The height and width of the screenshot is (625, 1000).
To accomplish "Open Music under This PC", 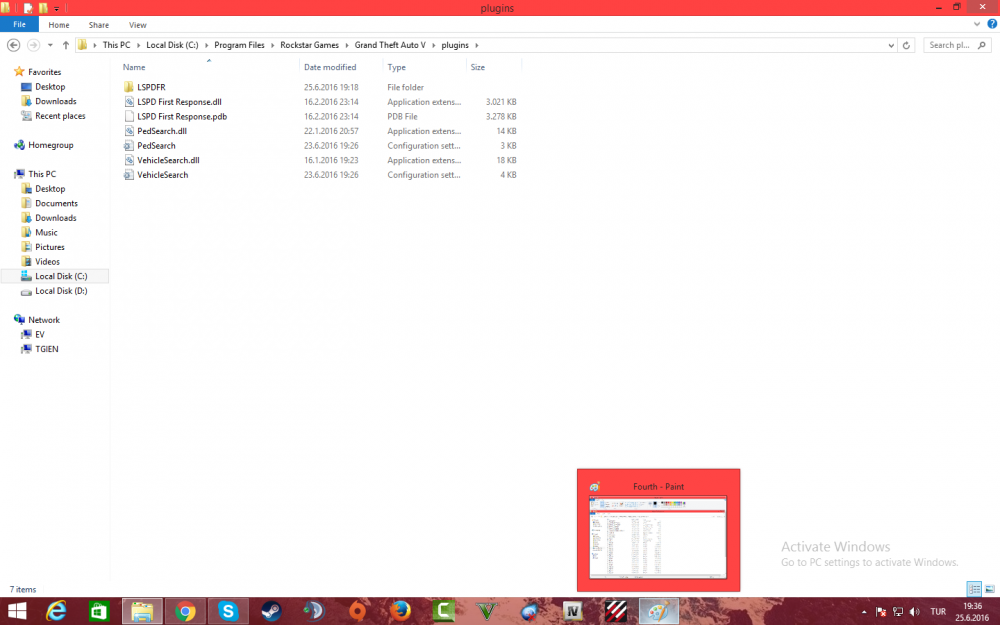I will coord(46,233).
